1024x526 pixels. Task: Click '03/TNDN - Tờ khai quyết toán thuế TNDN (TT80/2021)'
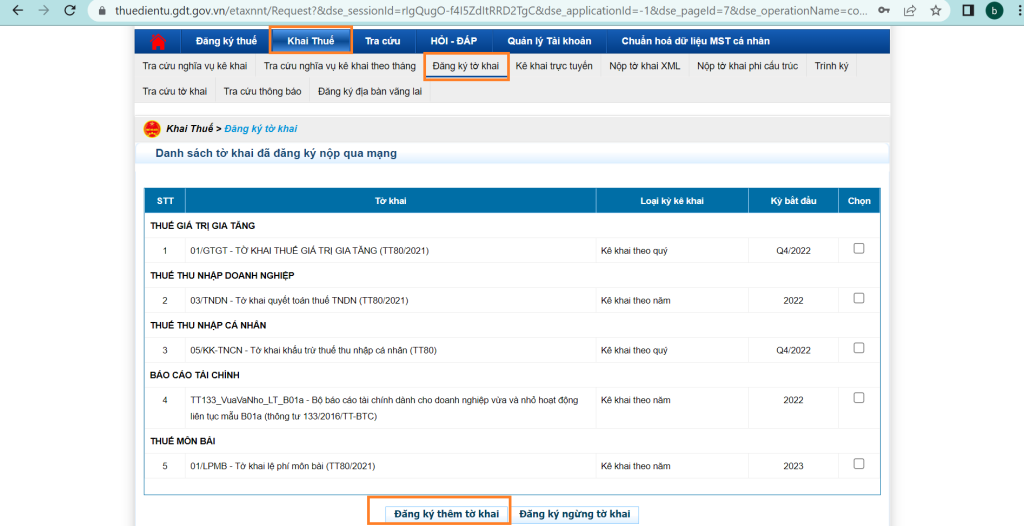299,301
